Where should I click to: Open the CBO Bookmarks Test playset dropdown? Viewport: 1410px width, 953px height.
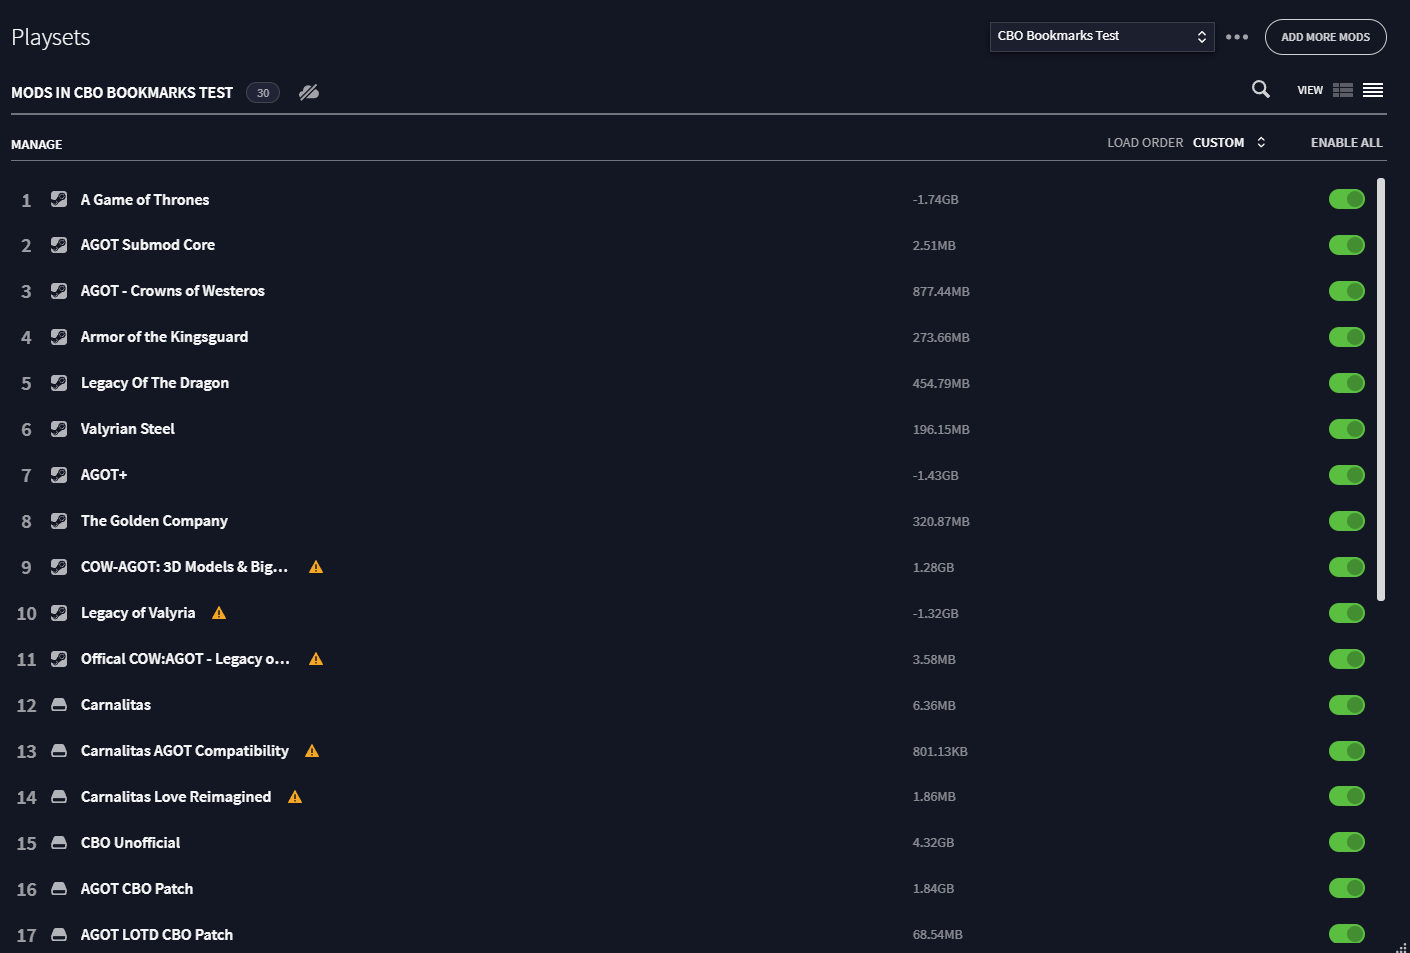[1102, 36]
